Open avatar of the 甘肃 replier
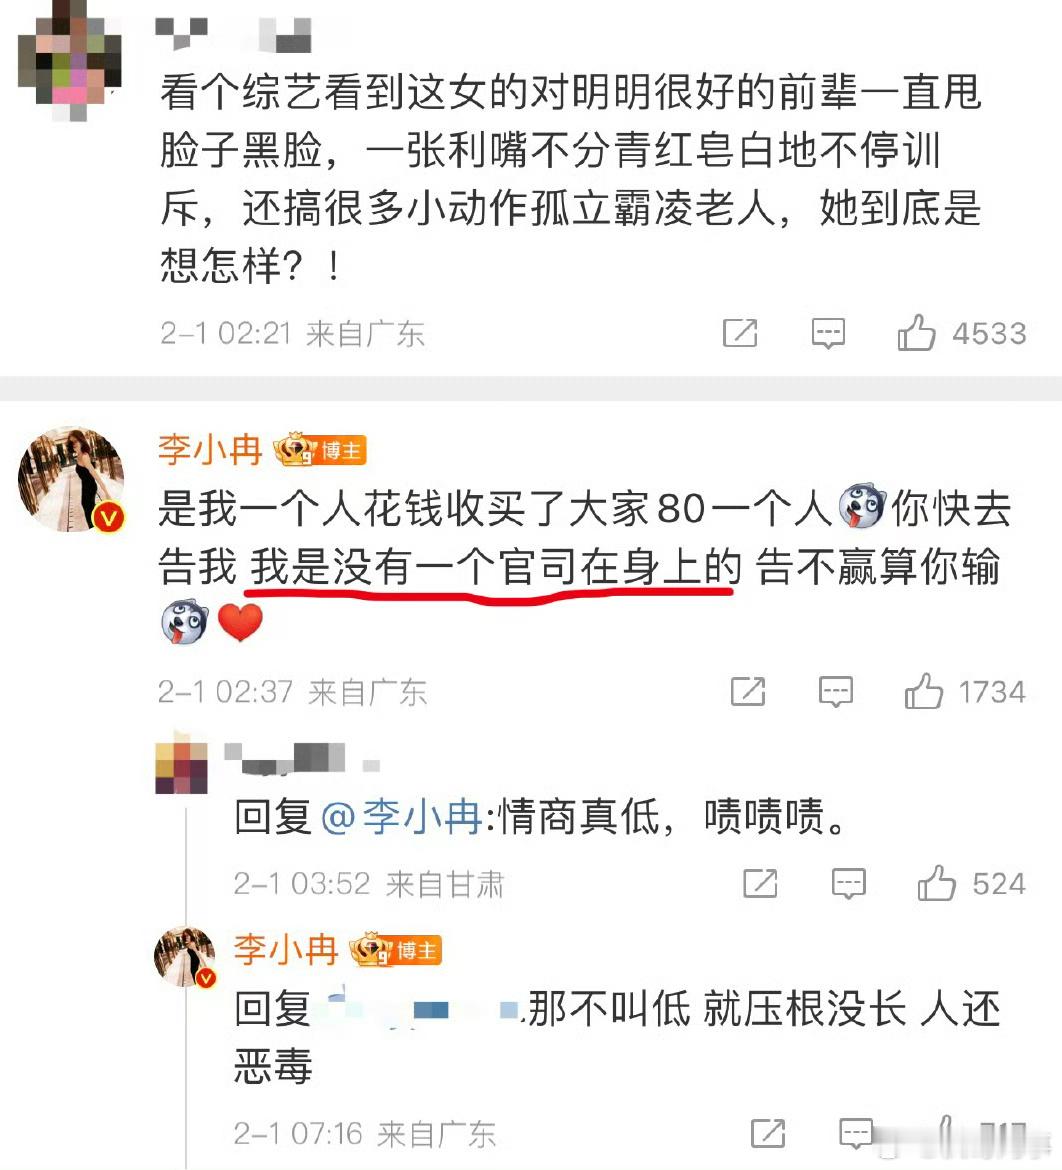The height and width of the screenshot is (1170, 1062). click(x=181, y=763)
